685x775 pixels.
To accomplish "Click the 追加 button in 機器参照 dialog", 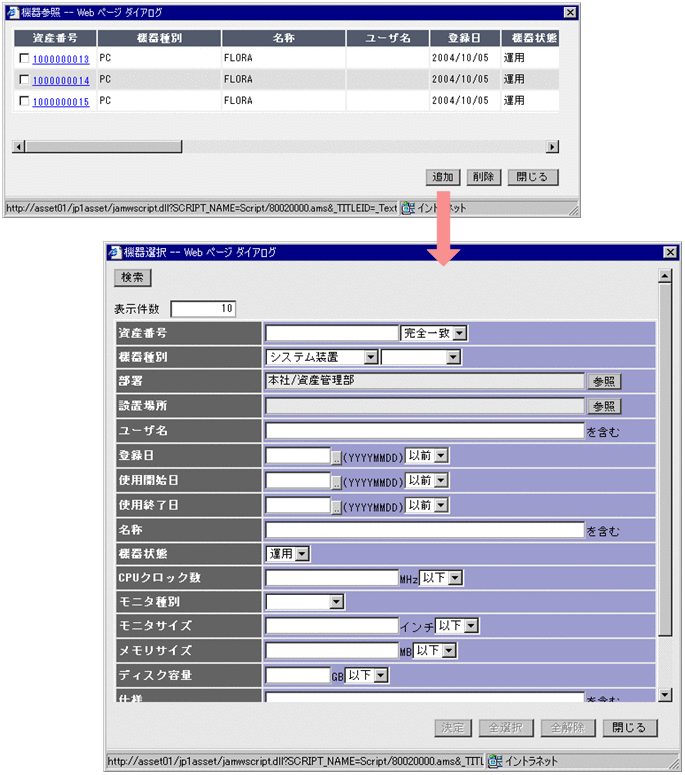I will pyautogui.click(x=443, y=177).
